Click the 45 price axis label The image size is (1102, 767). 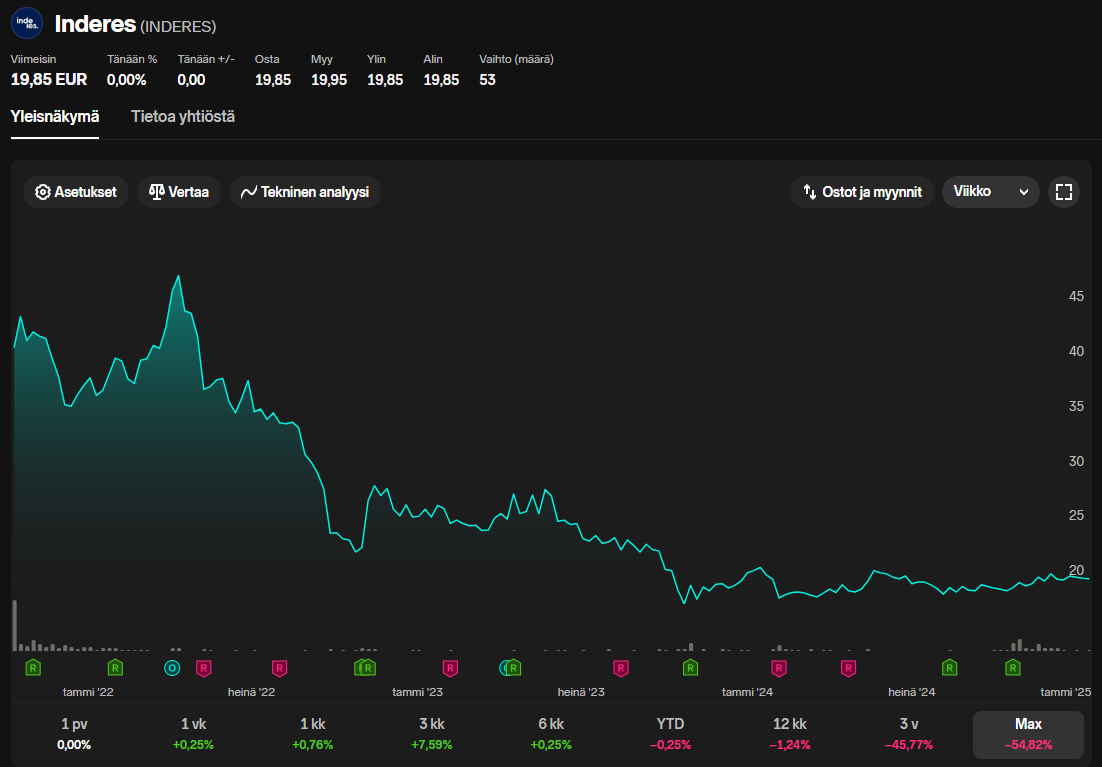1076,297
